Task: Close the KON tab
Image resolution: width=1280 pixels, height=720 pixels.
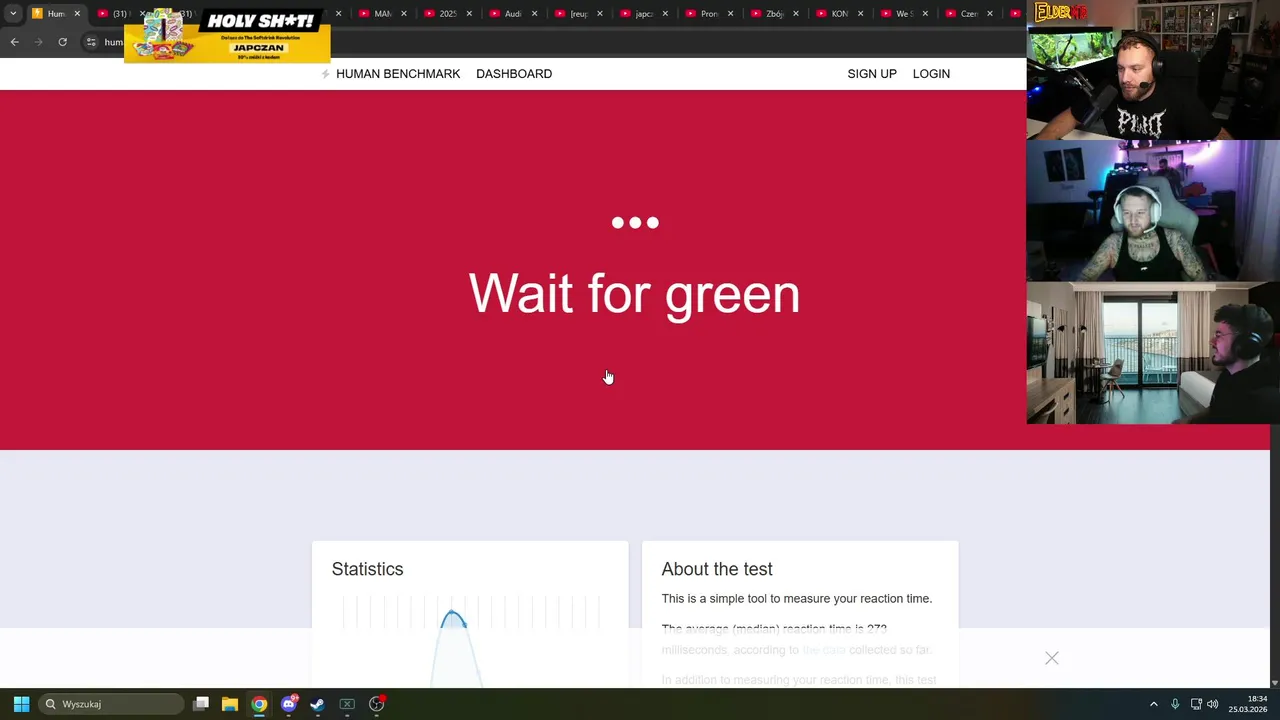Action: coord(860,14)
